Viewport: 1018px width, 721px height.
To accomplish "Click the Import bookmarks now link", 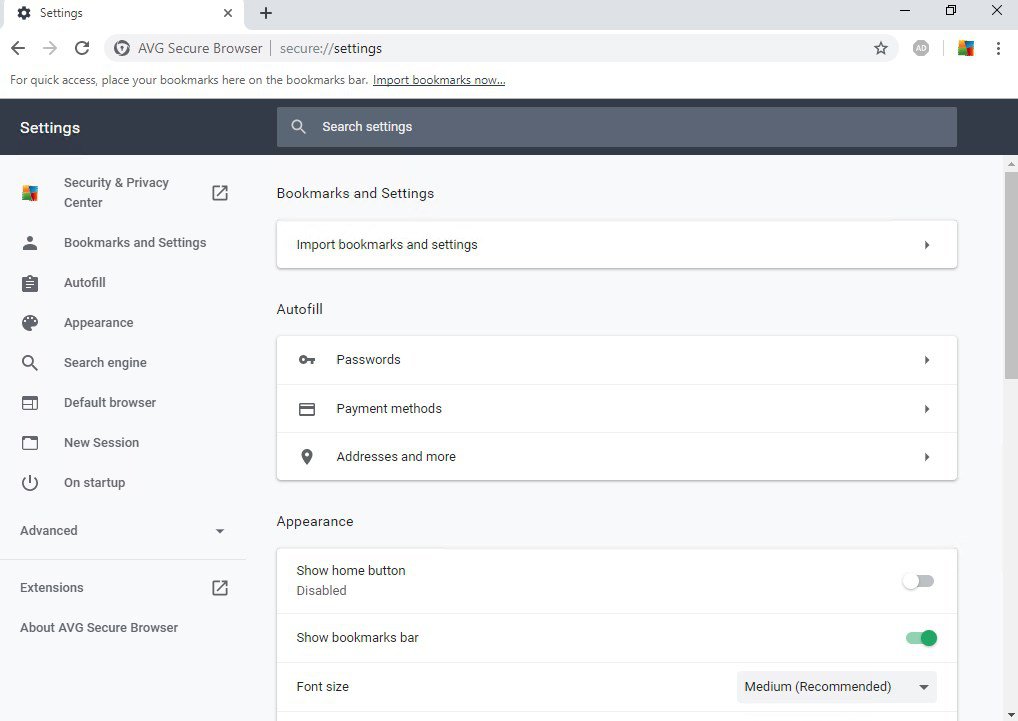I will click(x=439, y=80).
